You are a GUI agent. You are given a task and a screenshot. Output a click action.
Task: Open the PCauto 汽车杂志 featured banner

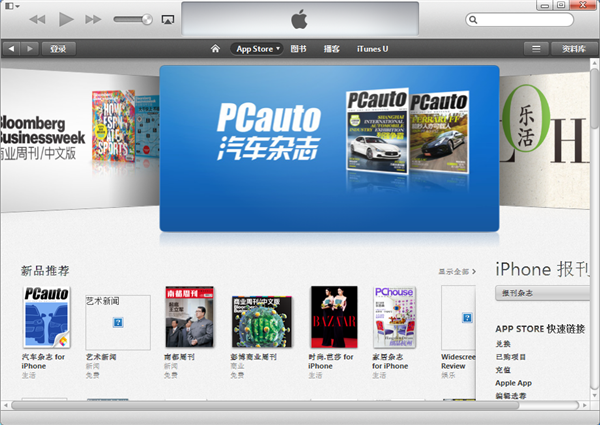pos(329,148)
